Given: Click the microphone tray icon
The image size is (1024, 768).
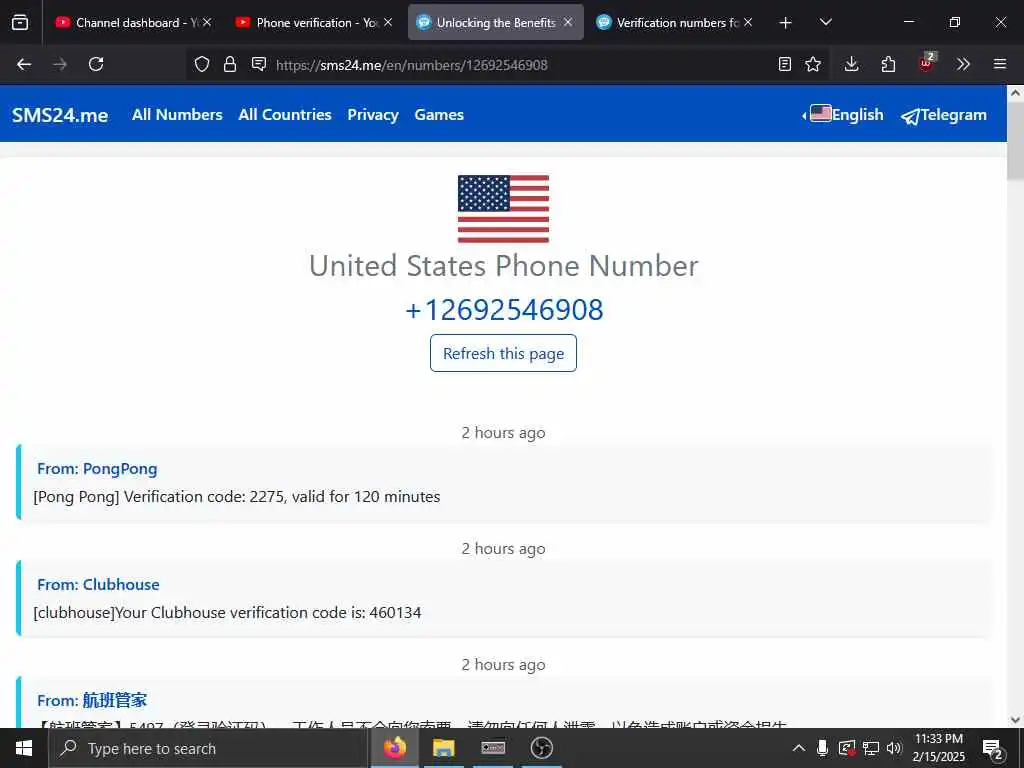Looking at the screenshot, I should click(823, 748).
